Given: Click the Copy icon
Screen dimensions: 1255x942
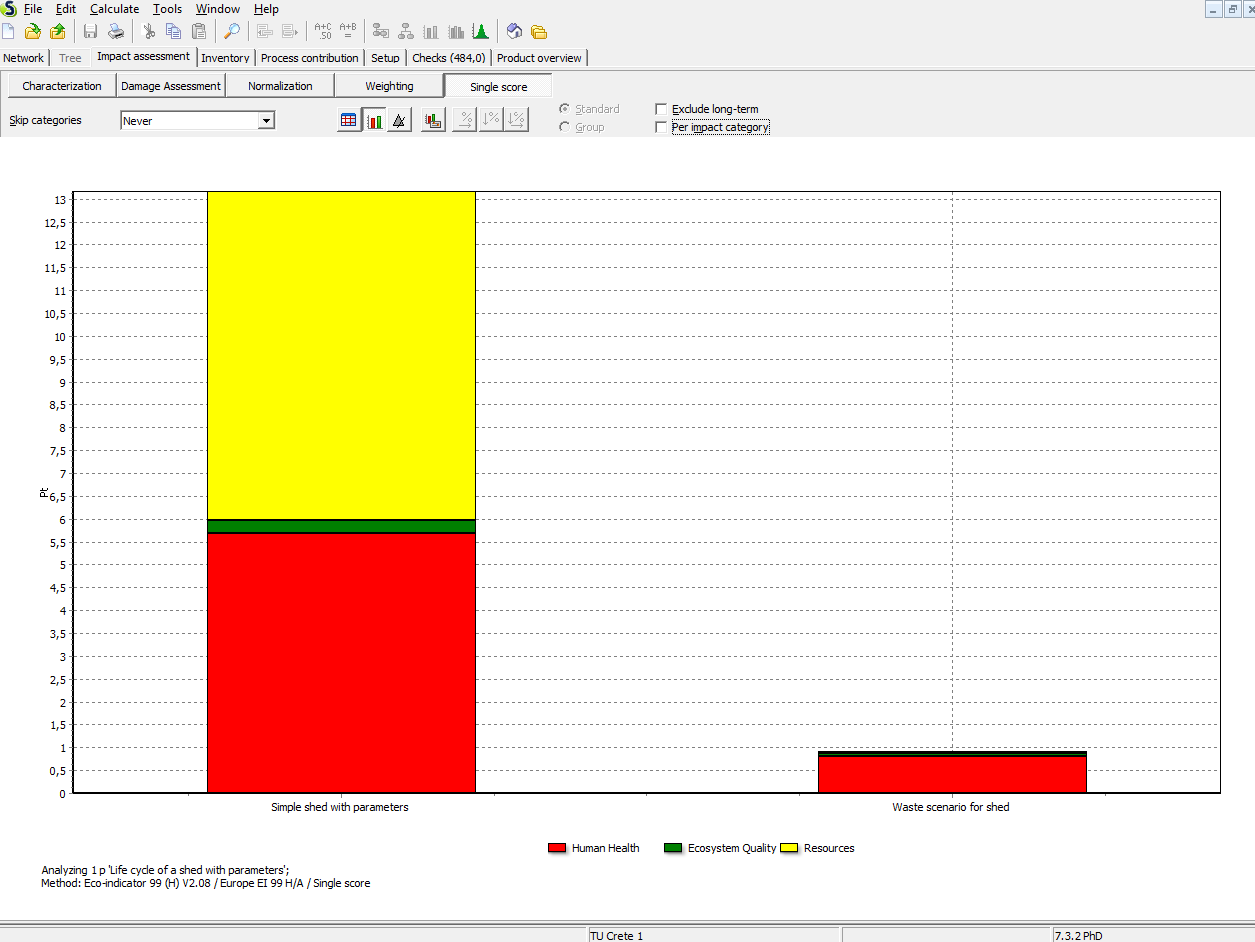Looking at the screenshot, I should [174, 31].
